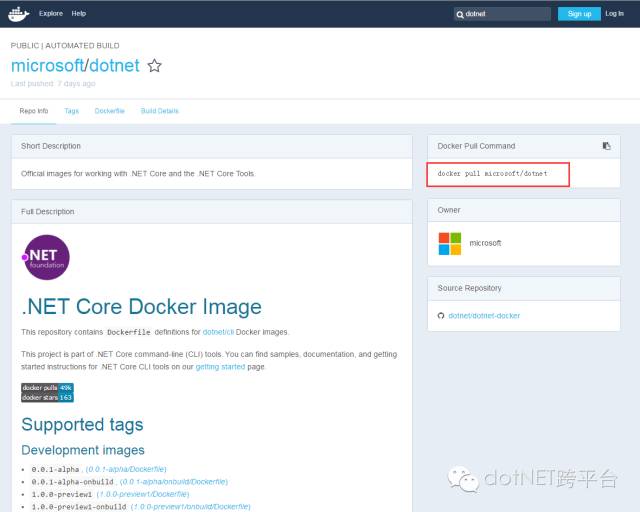This screenshot has width=640, height=512.
Task: Click the Docker Pull Command header text
Action: click(x=476, y=146)
